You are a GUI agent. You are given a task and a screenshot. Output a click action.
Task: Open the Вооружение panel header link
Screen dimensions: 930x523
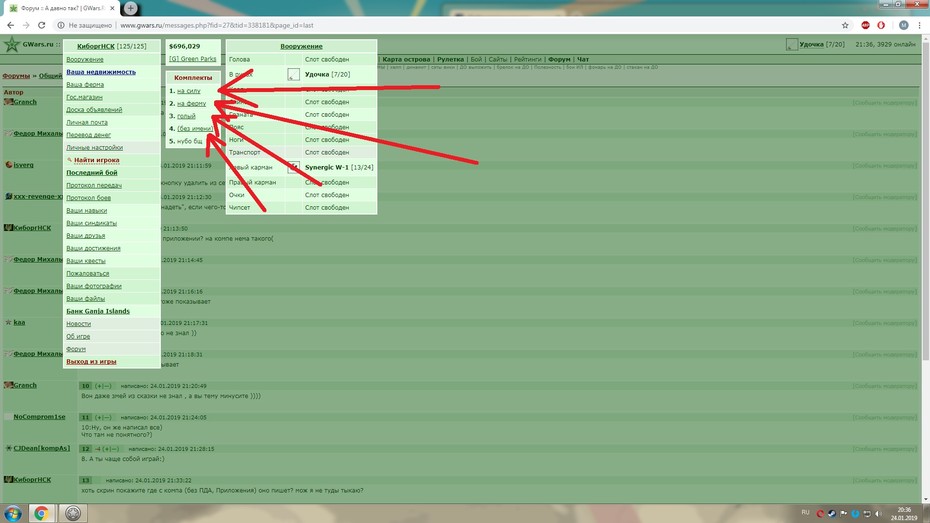tap(301, 46)
